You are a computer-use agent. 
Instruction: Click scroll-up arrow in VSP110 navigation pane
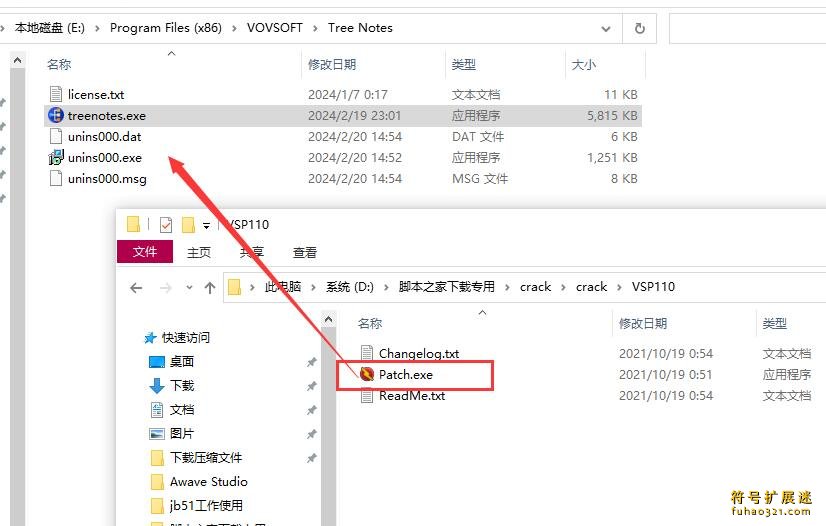[329, 320]
